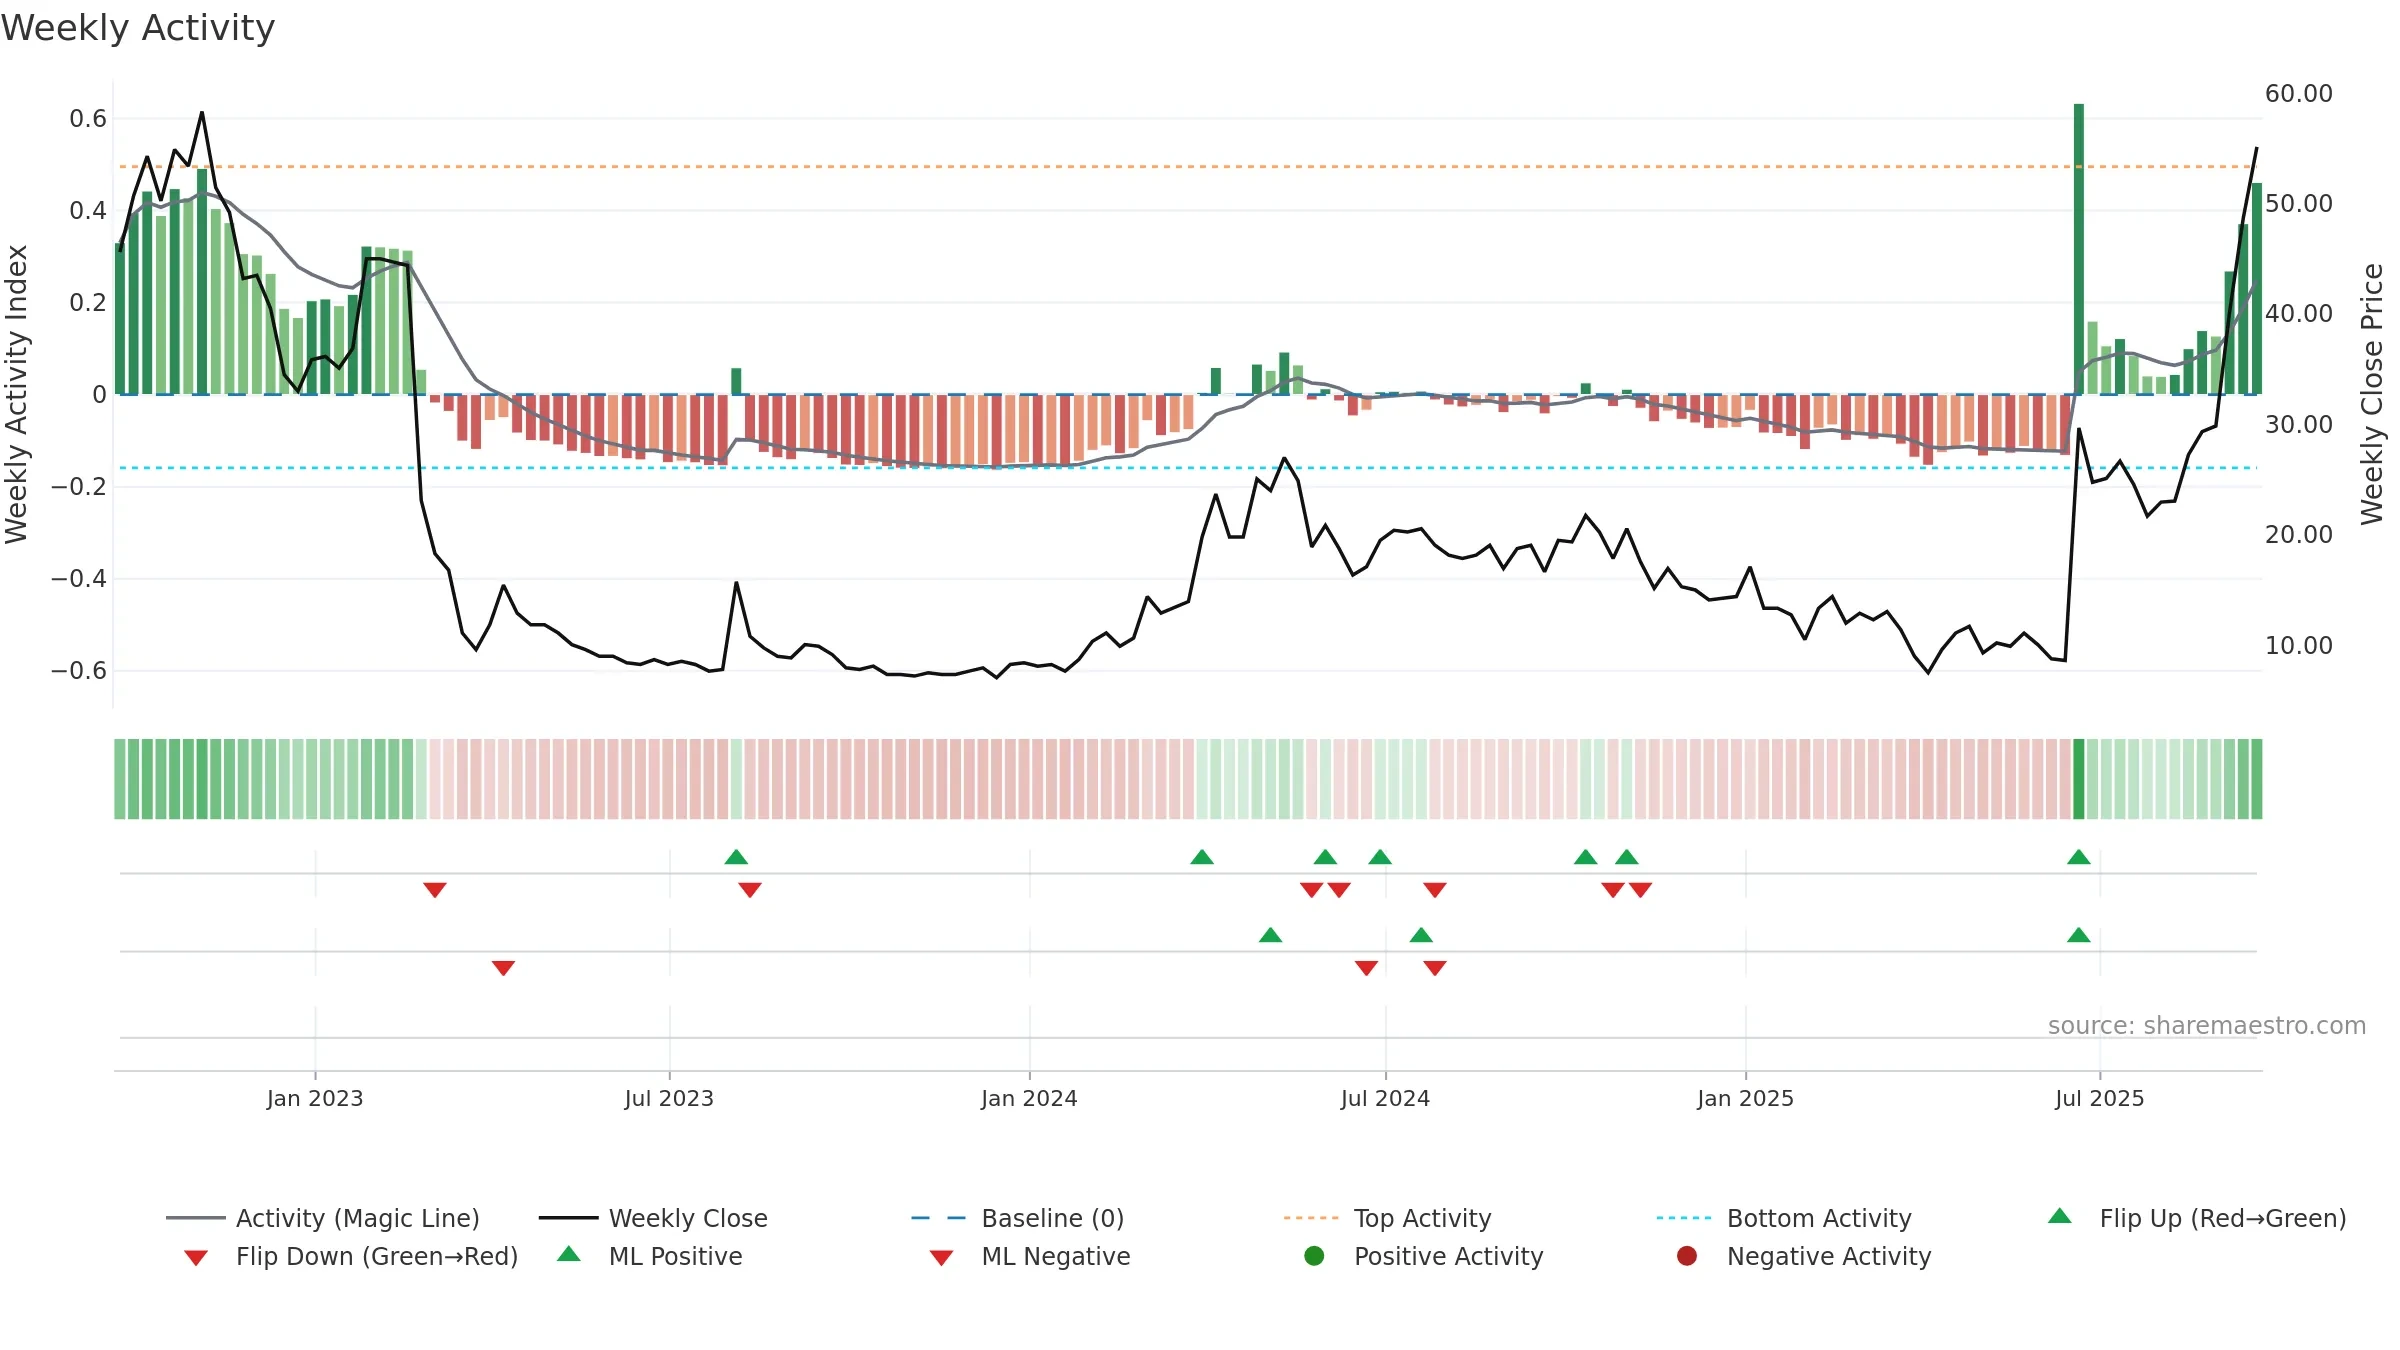Click the source: sharemaestro.com text
Screen dimensions: 2400x1350
pos(2207,1026)
